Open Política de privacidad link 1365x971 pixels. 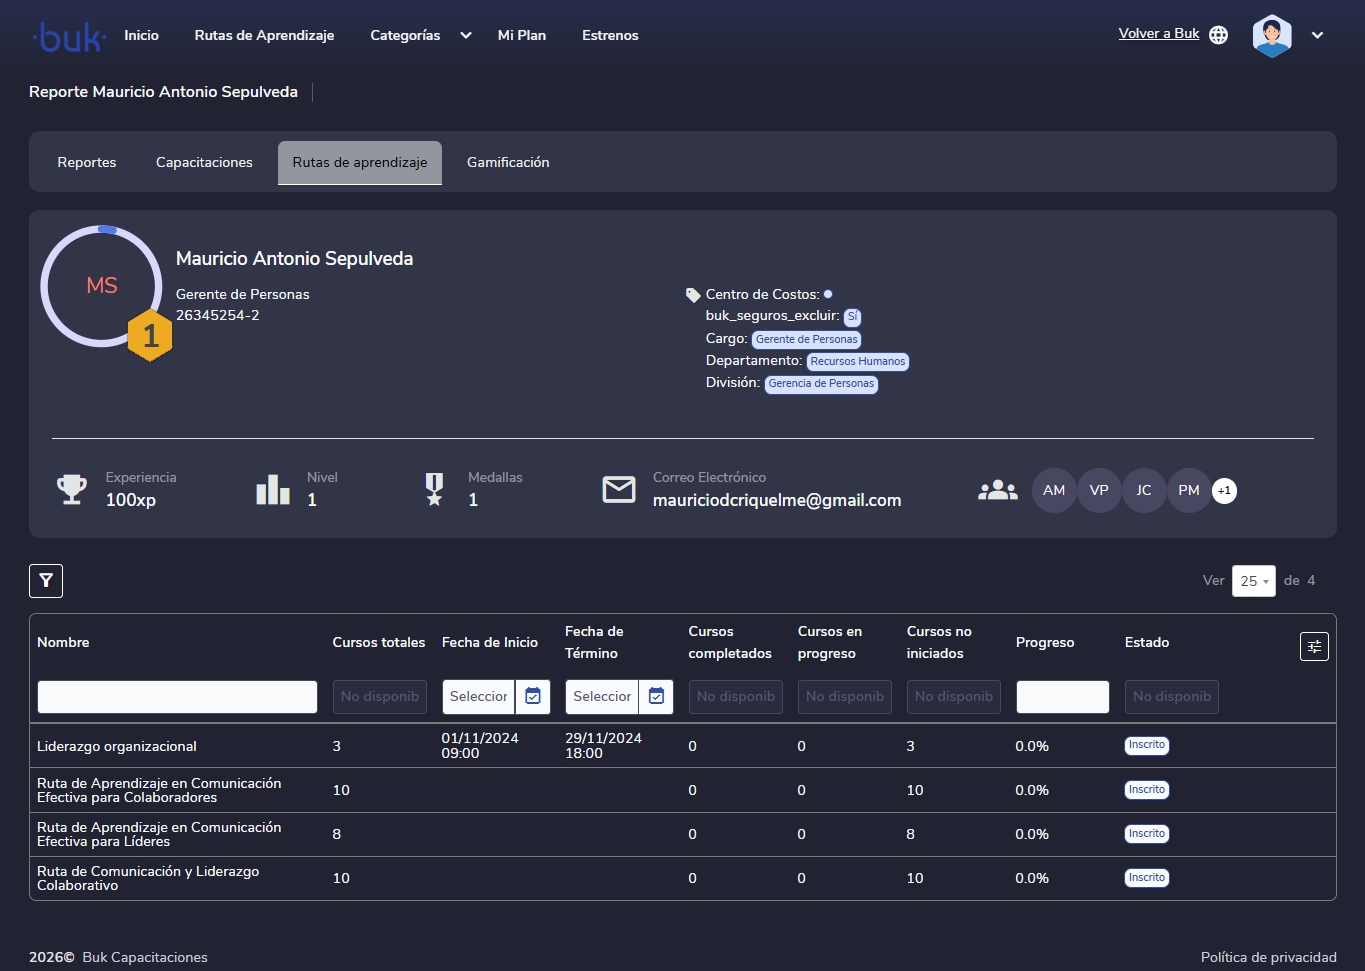click(x=1268, y=958)
